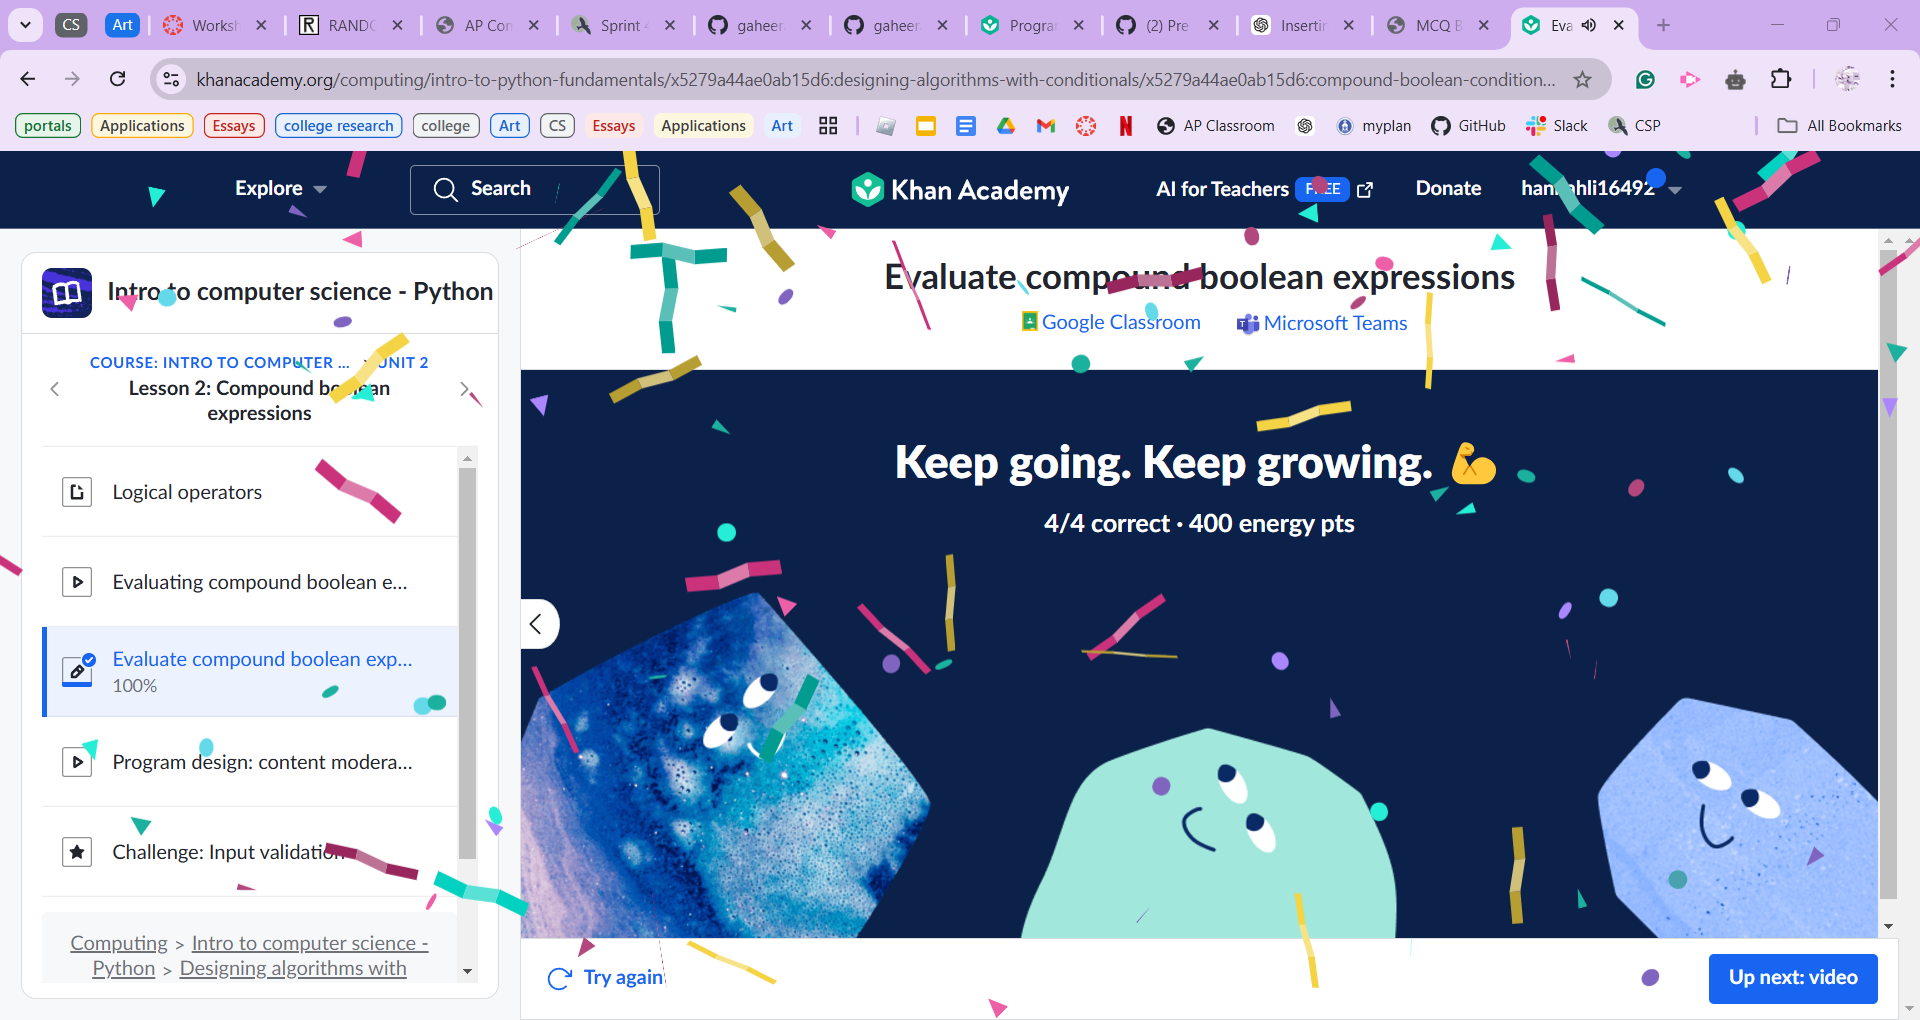Select Evaluate compound boolean exp exercise
Screen dimensions: 1920x1020
[x=250, y=672]
